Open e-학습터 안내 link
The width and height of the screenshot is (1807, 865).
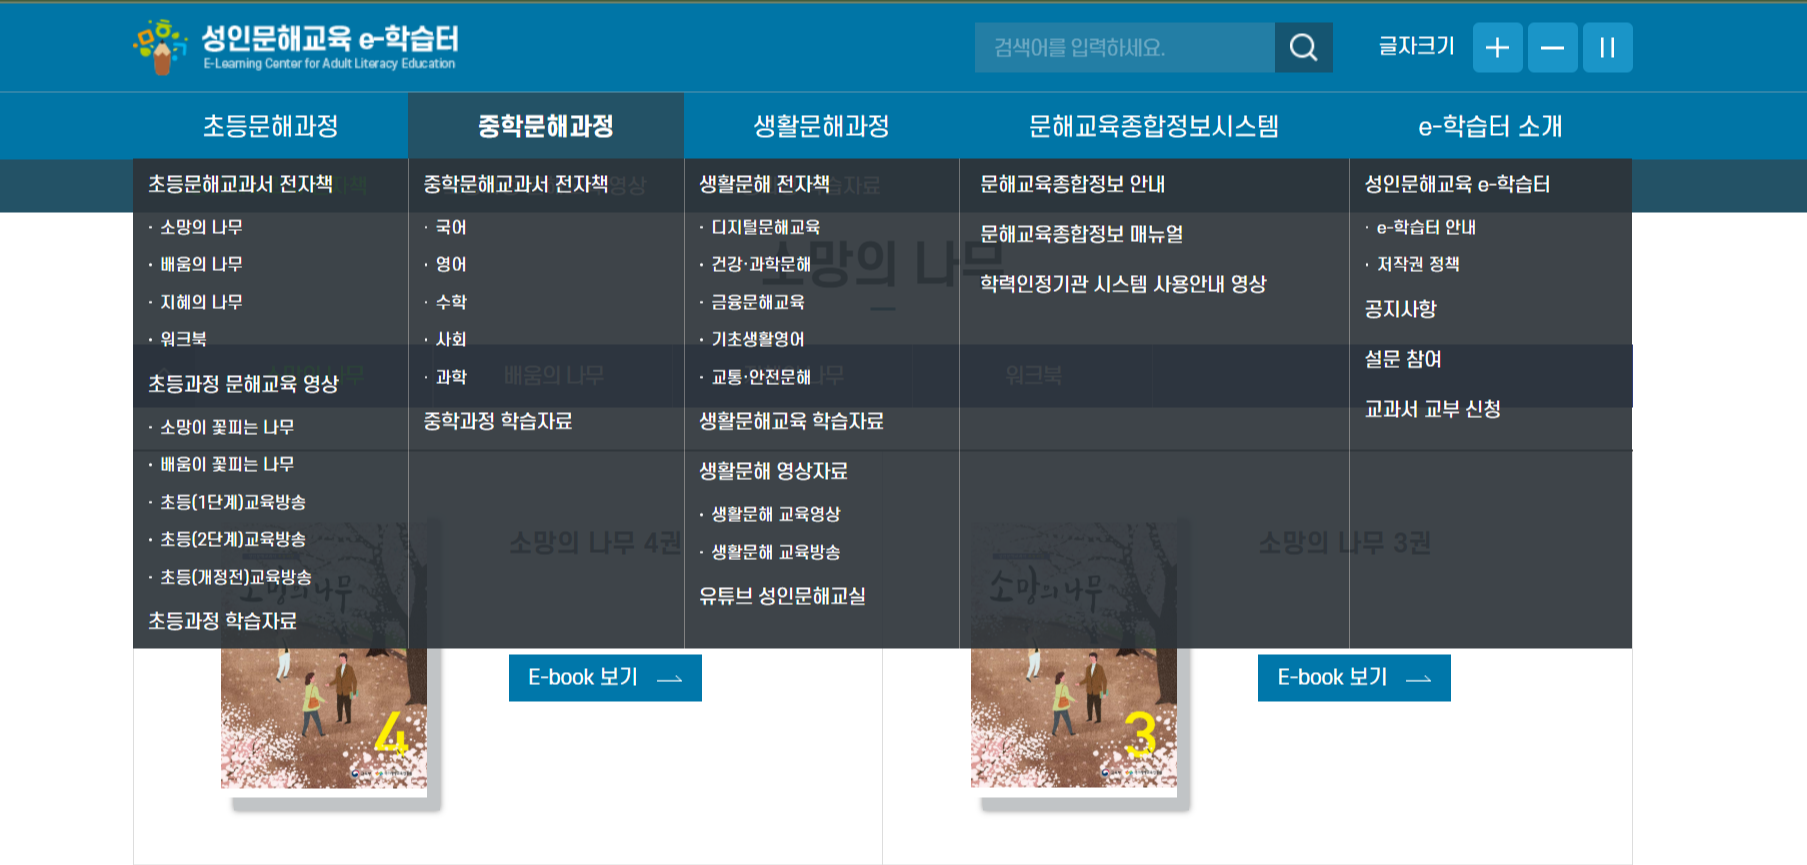(x=1426, y=227)
